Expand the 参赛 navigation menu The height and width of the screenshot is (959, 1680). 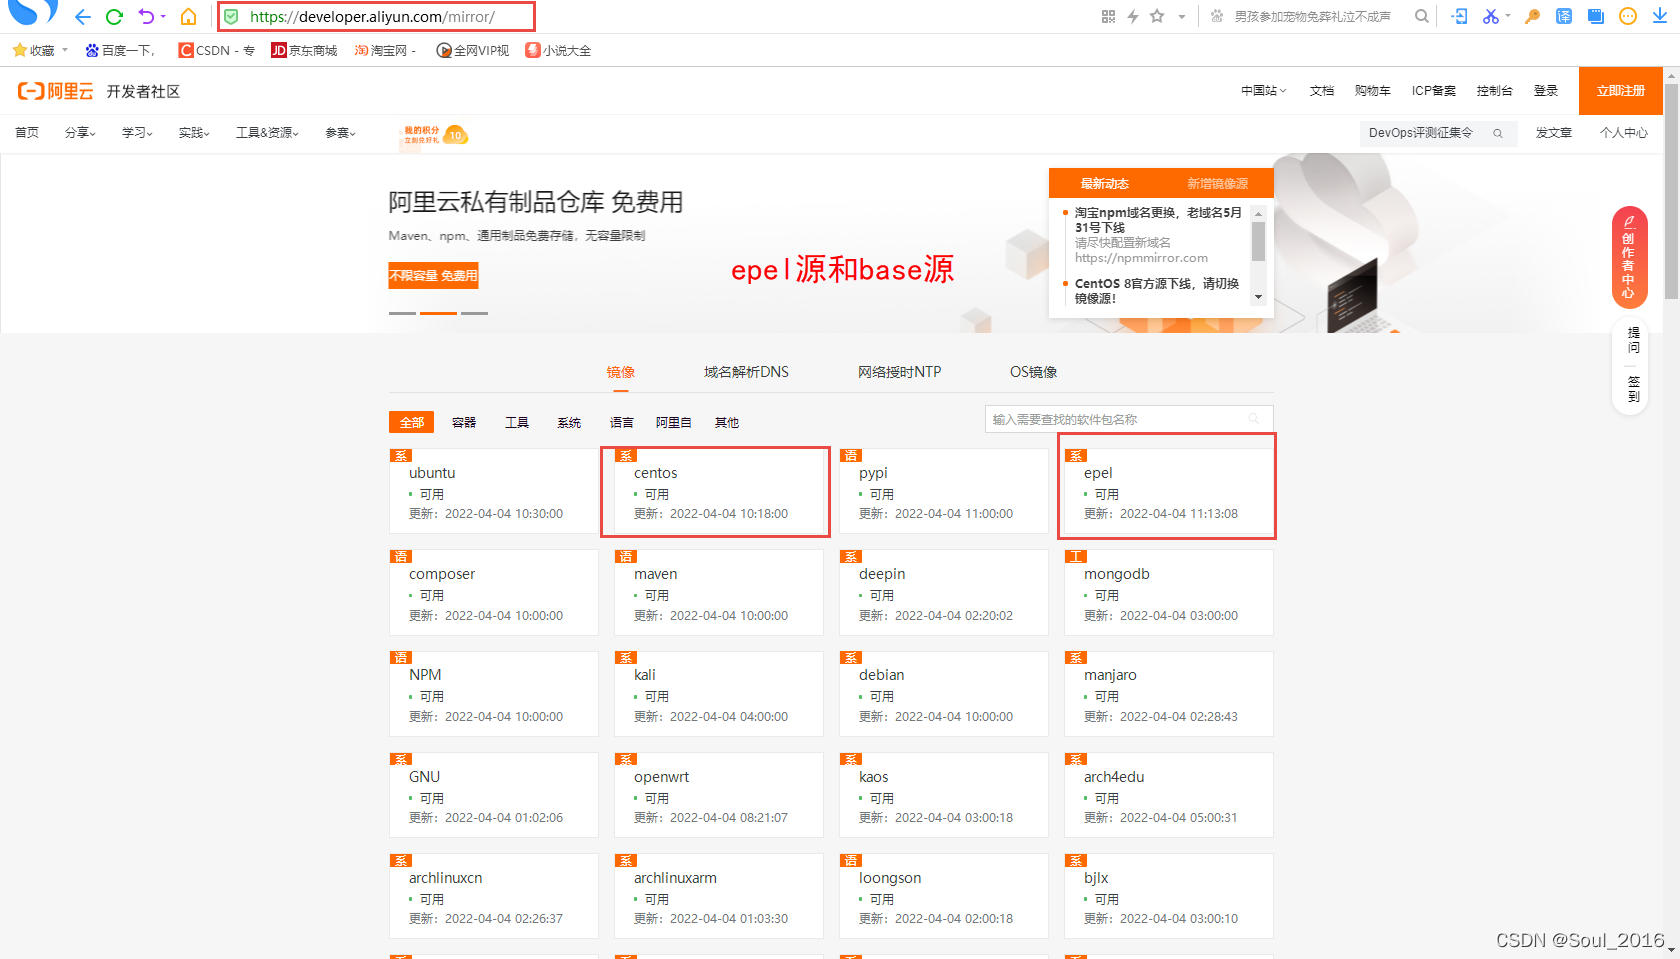click(340, 133)
